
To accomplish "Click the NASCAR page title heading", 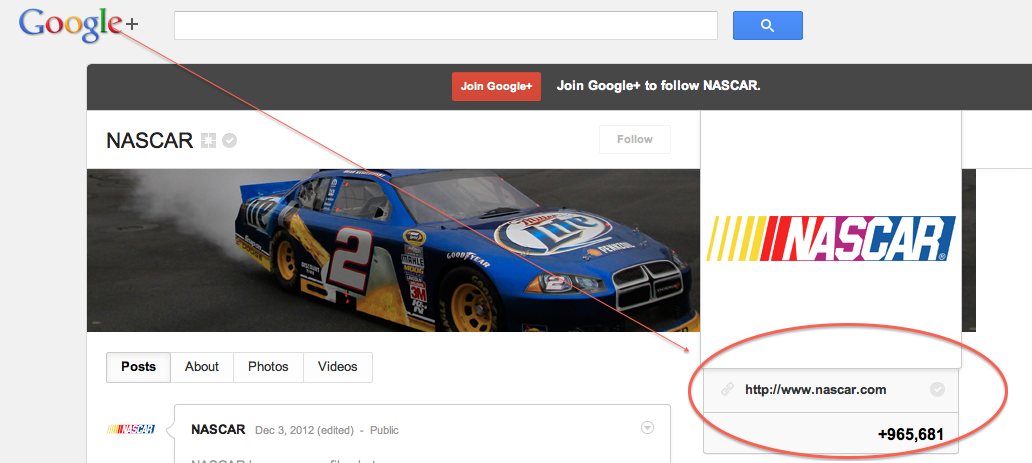I will (x=149, y=140).
